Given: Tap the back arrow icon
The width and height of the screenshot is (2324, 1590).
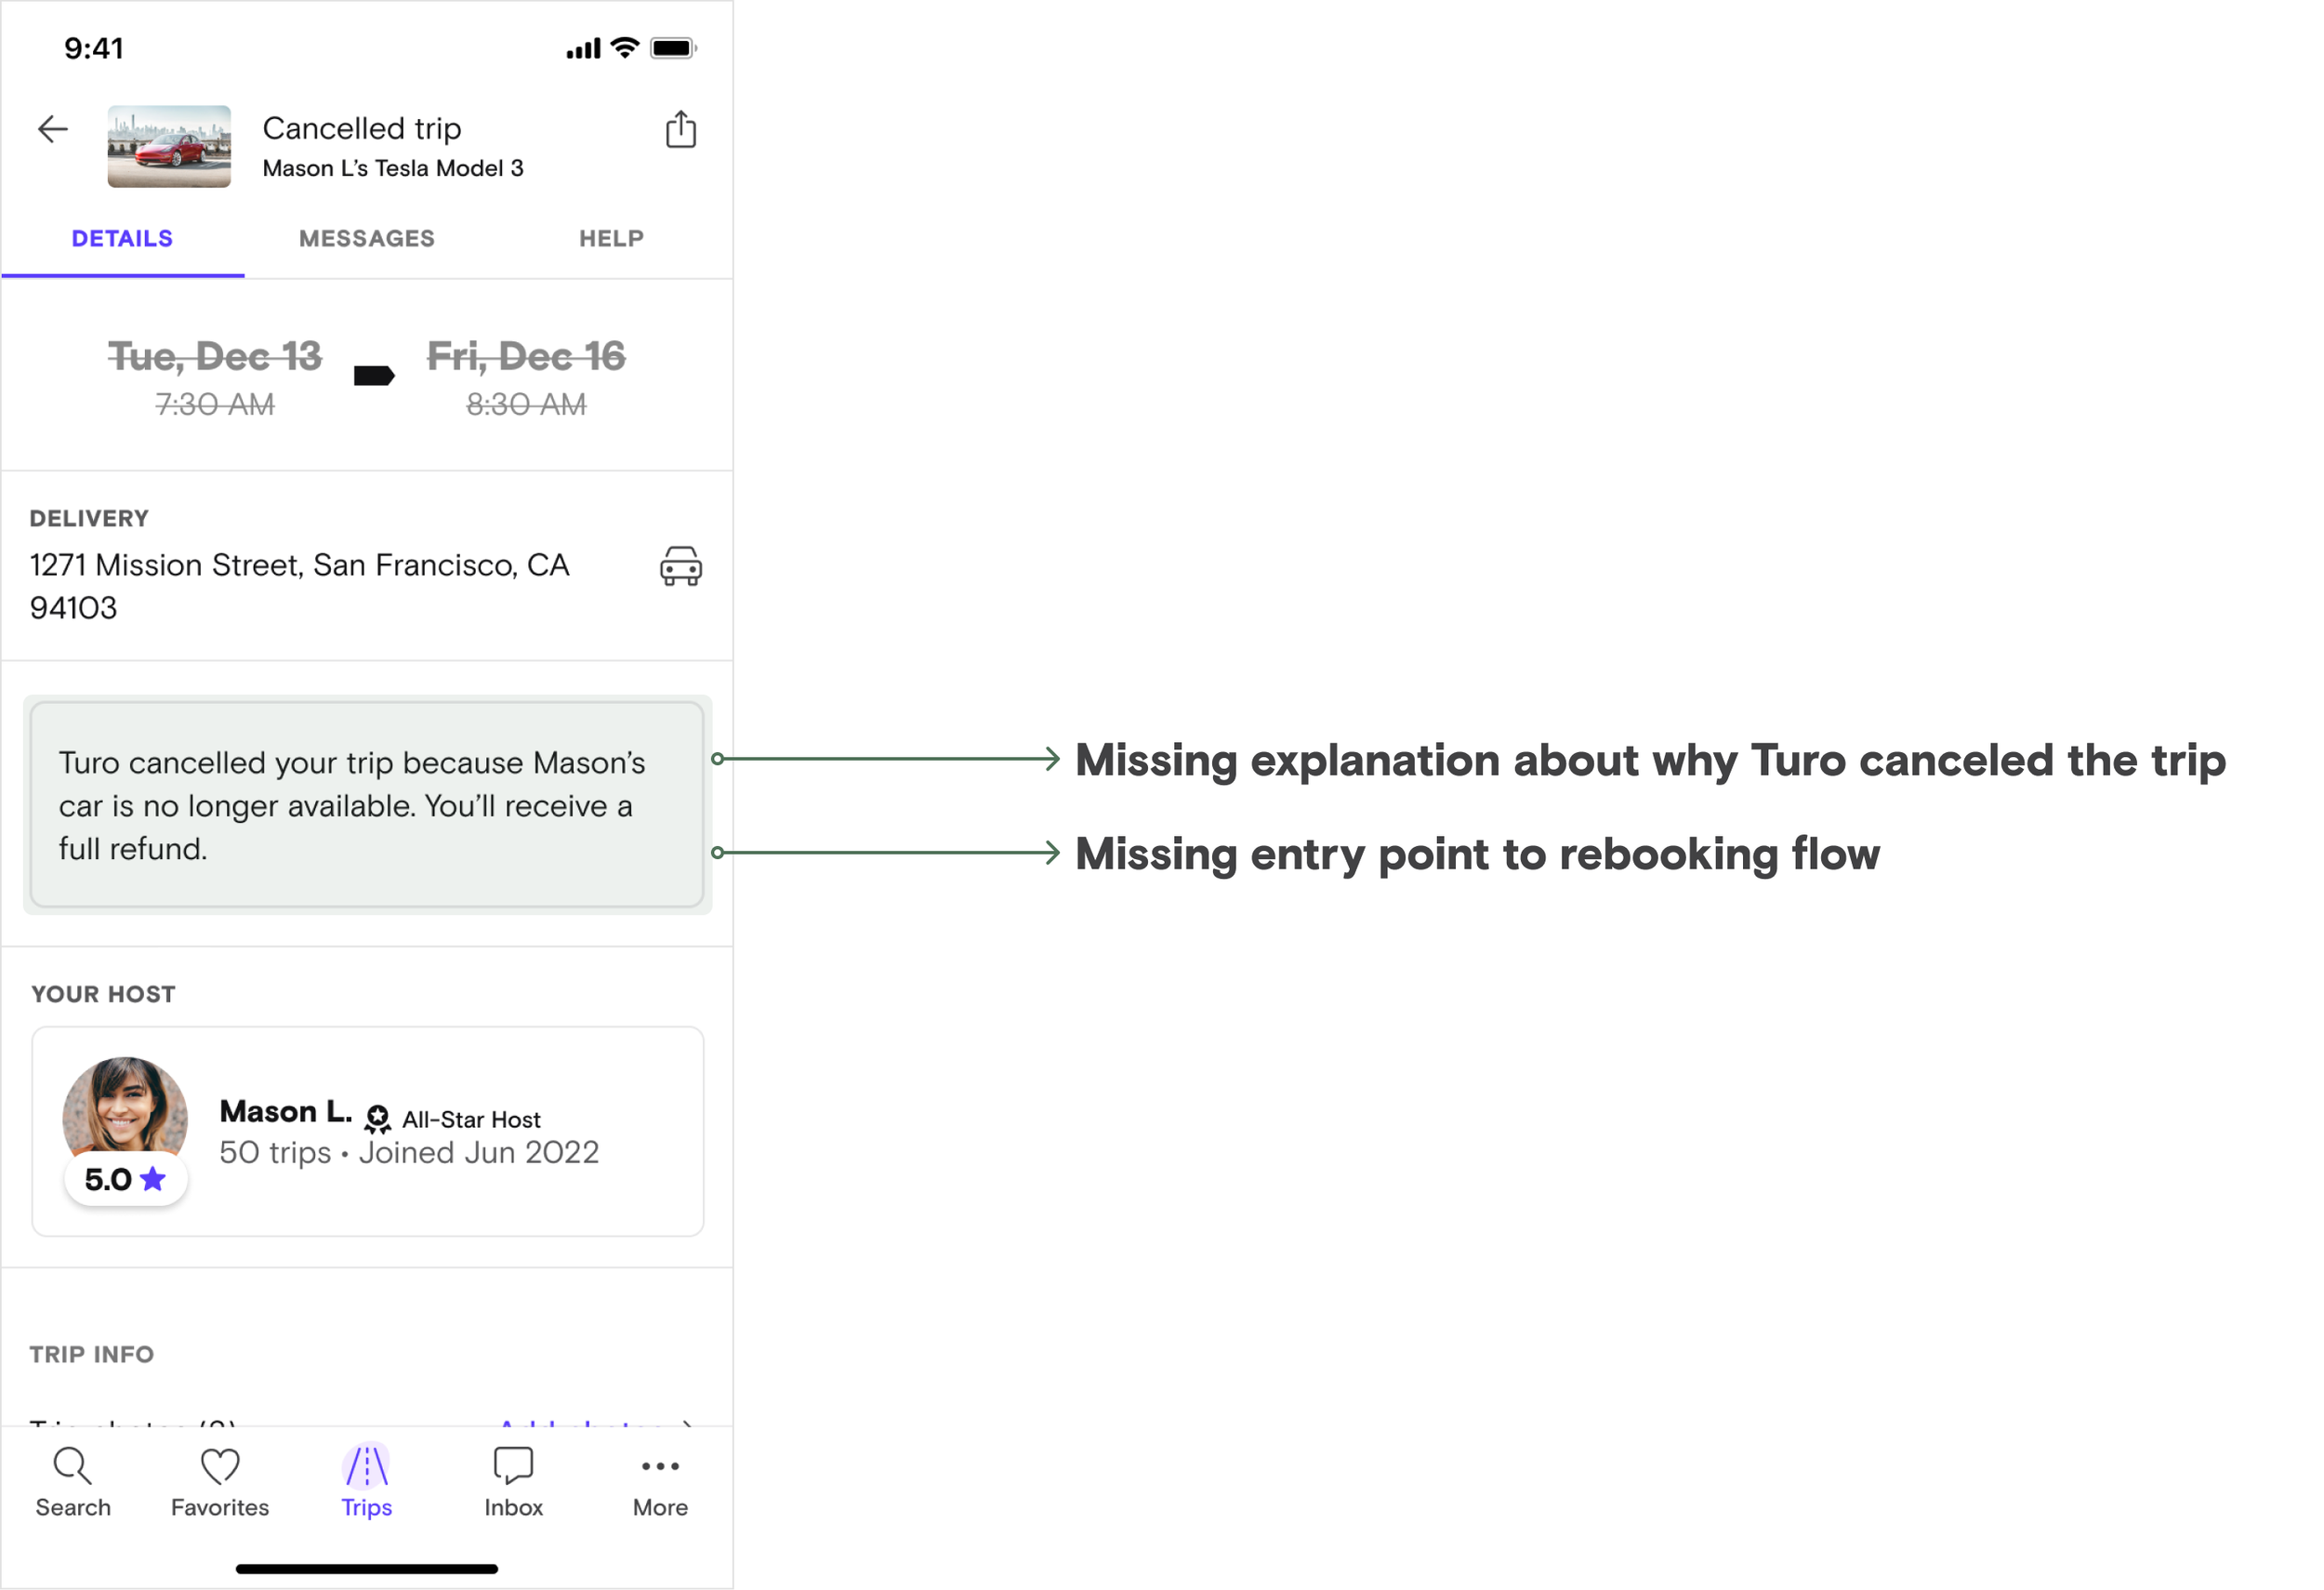Looking at the screenshot, I should (52, 129).
